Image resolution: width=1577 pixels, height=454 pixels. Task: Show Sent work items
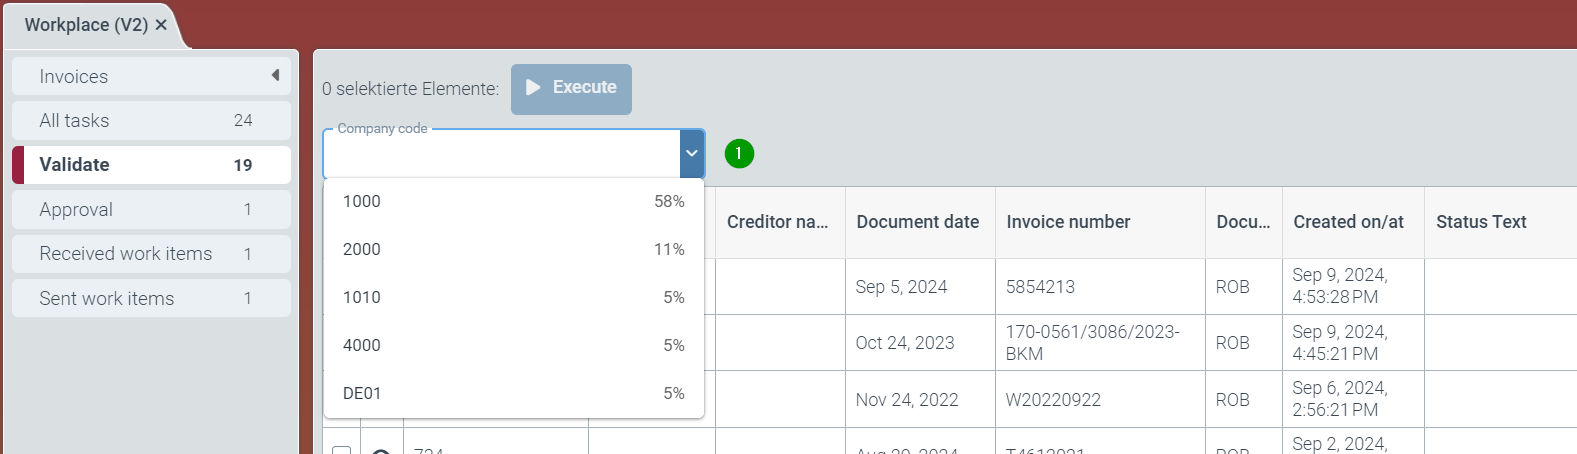151,299
